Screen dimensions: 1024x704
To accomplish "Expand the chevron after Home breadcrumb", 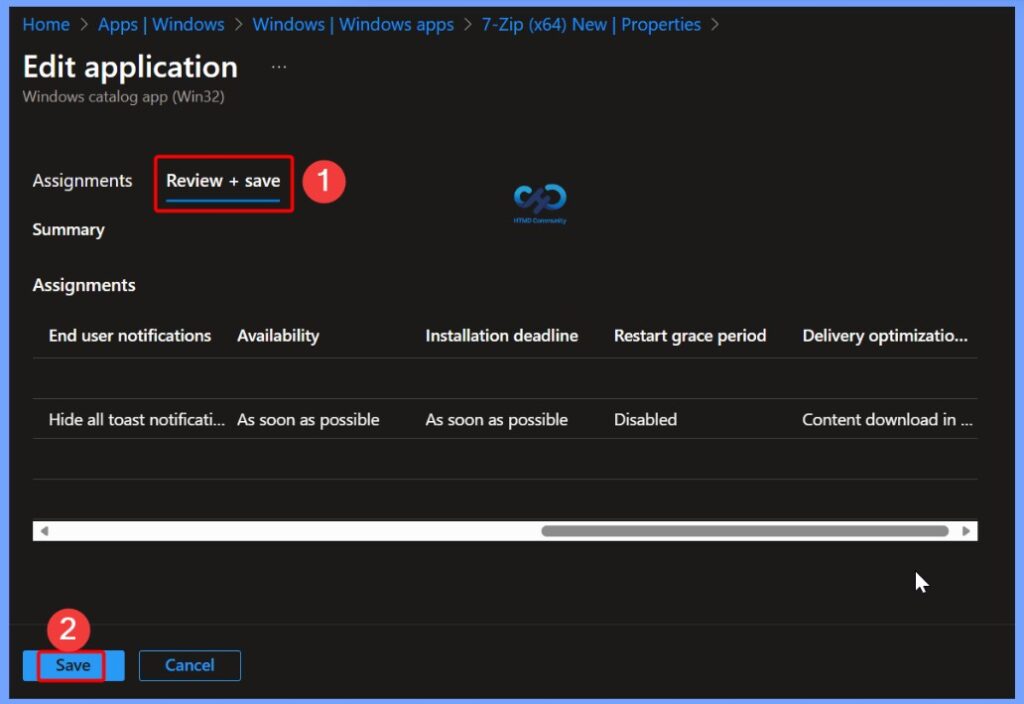I will [85, 24].
